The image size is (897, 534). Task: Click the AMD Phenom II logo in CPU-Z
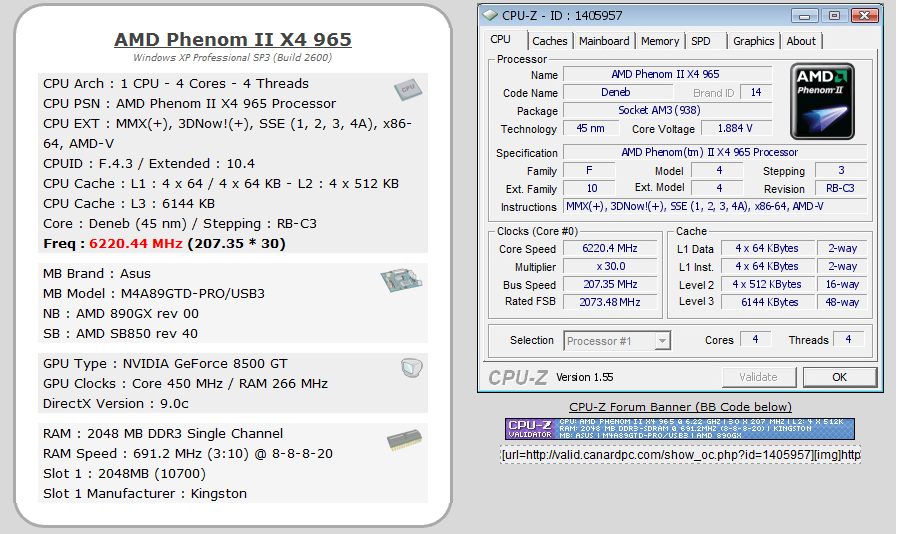pos(823,101)
